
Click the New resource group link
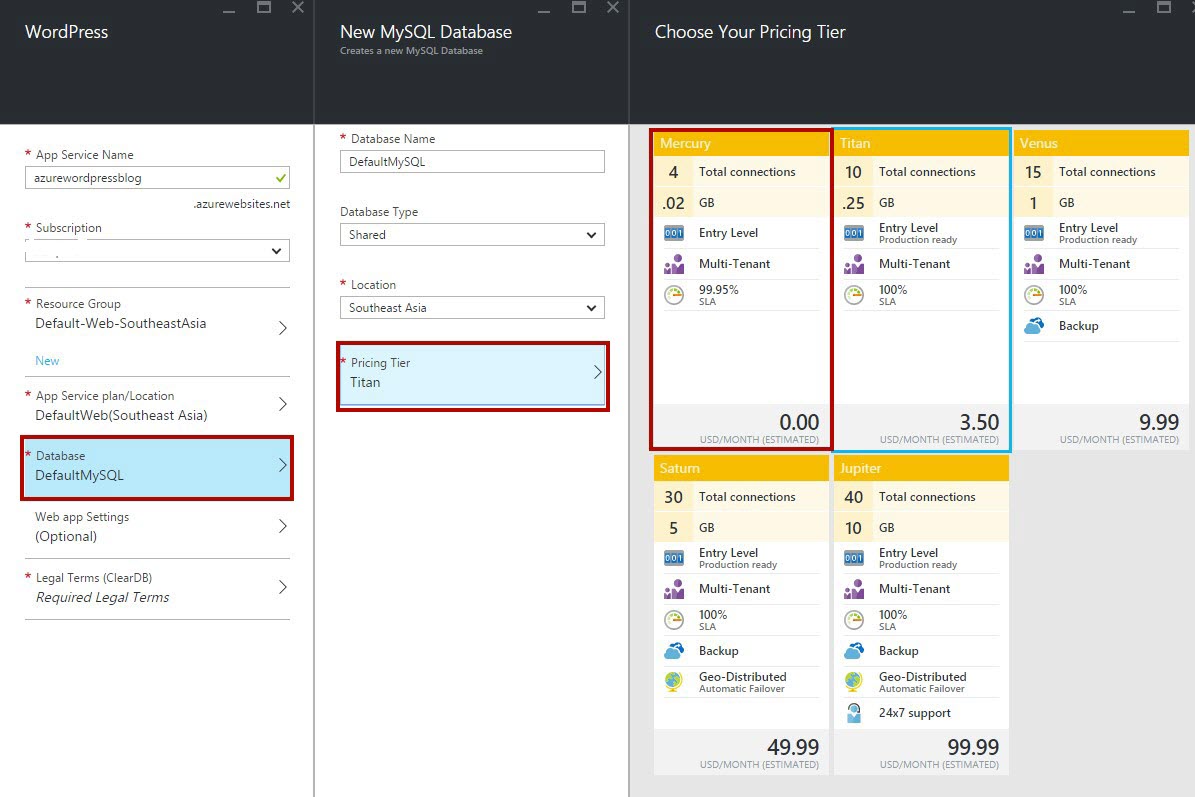pos(47,360)
